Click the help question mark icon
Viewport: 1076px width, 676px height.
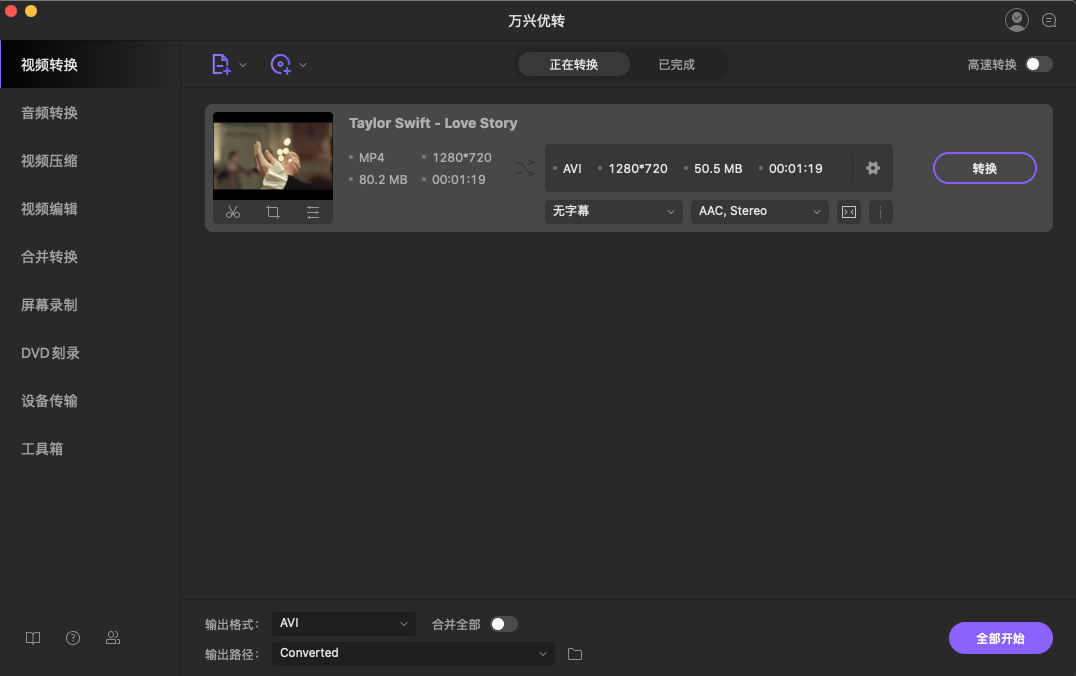point(72,637)
